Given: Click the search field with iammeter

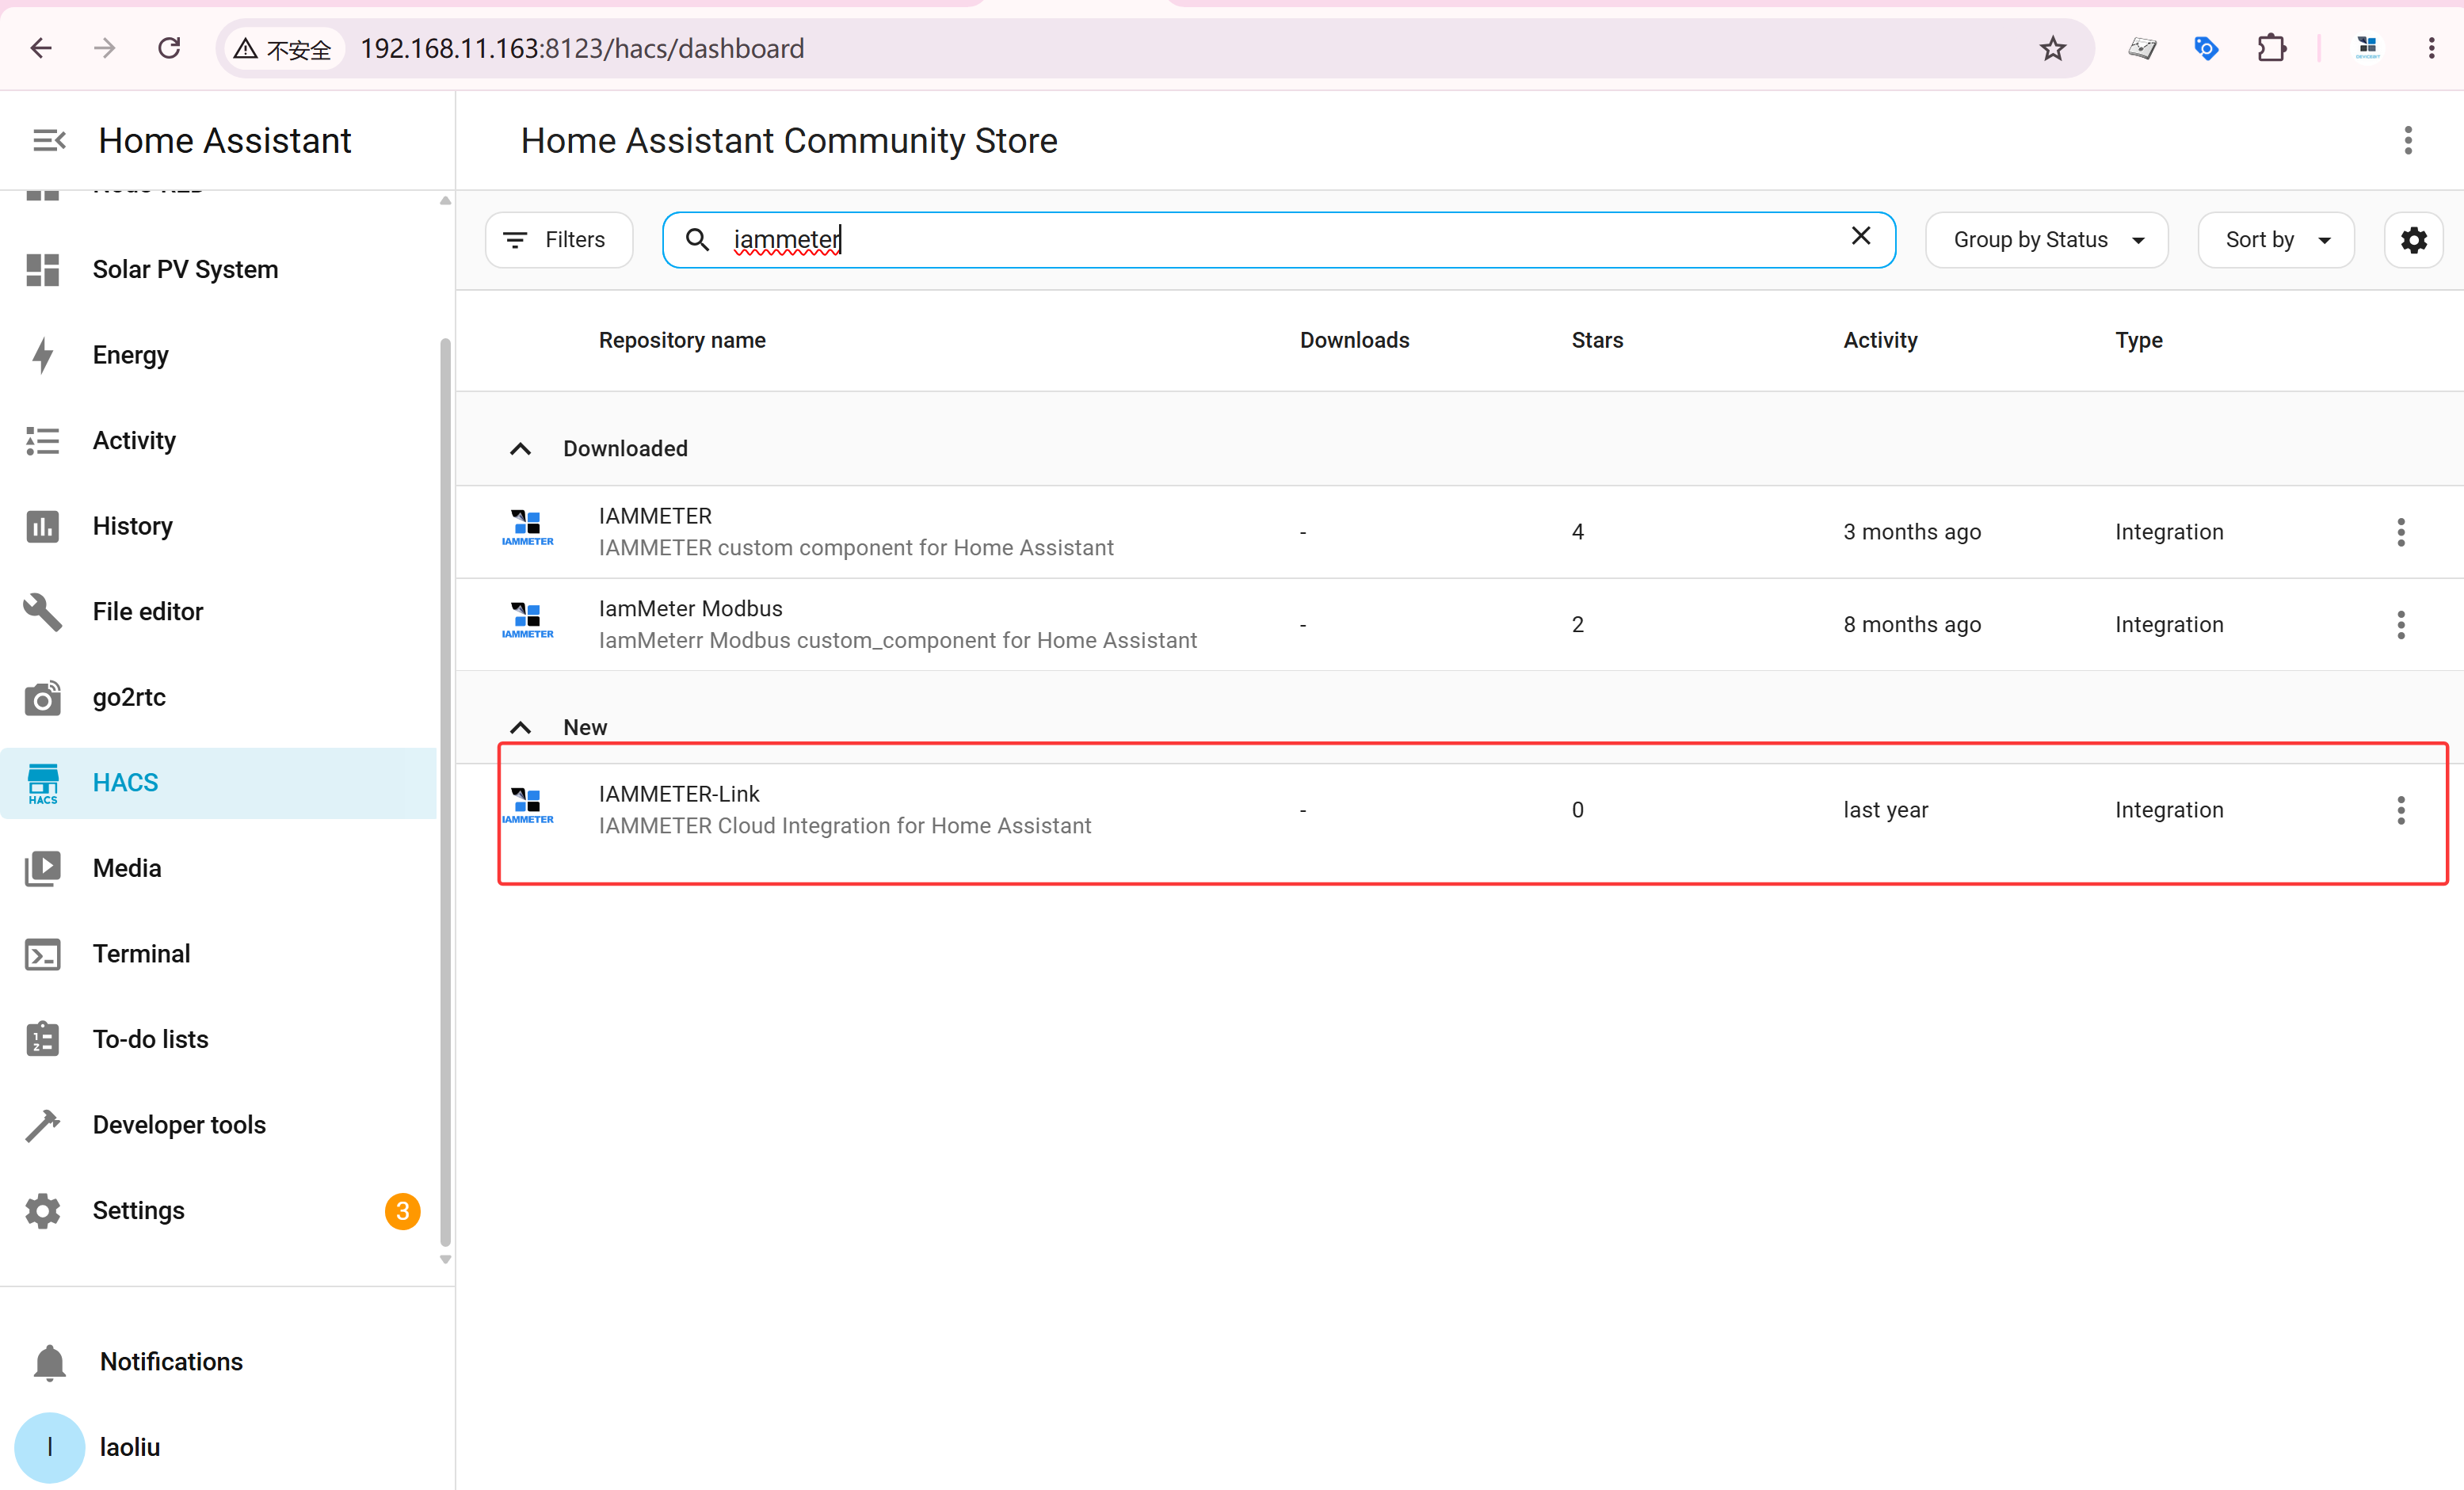Looking at the screenshot, I should pyautogui.click(x=1279, y=240).
